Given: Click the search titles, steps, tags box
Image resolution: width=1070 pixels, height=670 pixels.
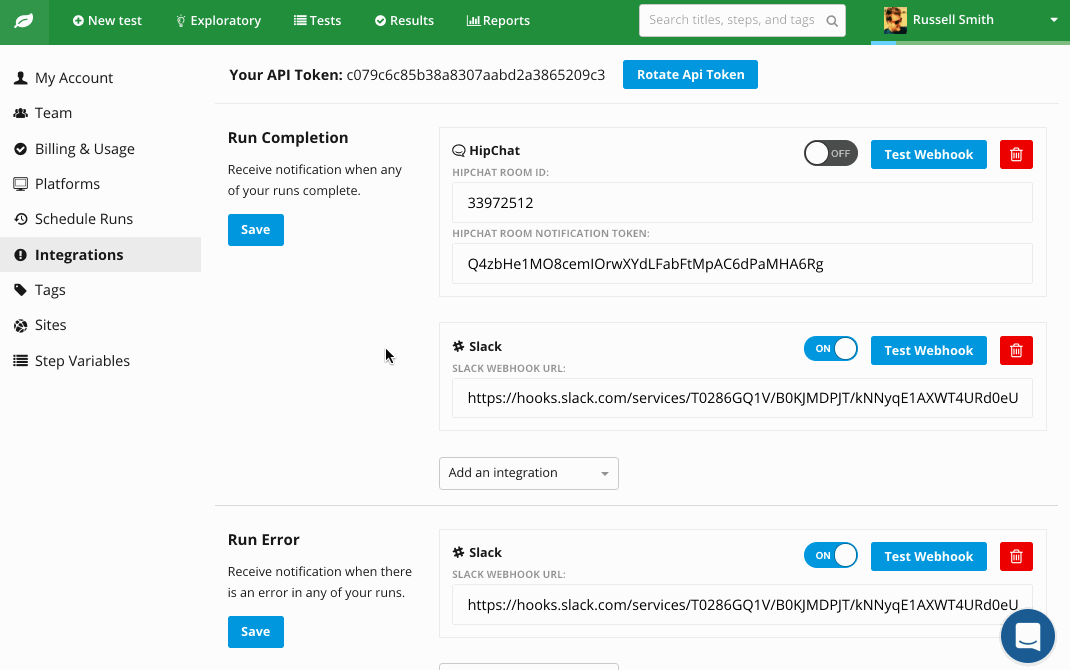Looking at the screenshot, I should pos(742,20).
